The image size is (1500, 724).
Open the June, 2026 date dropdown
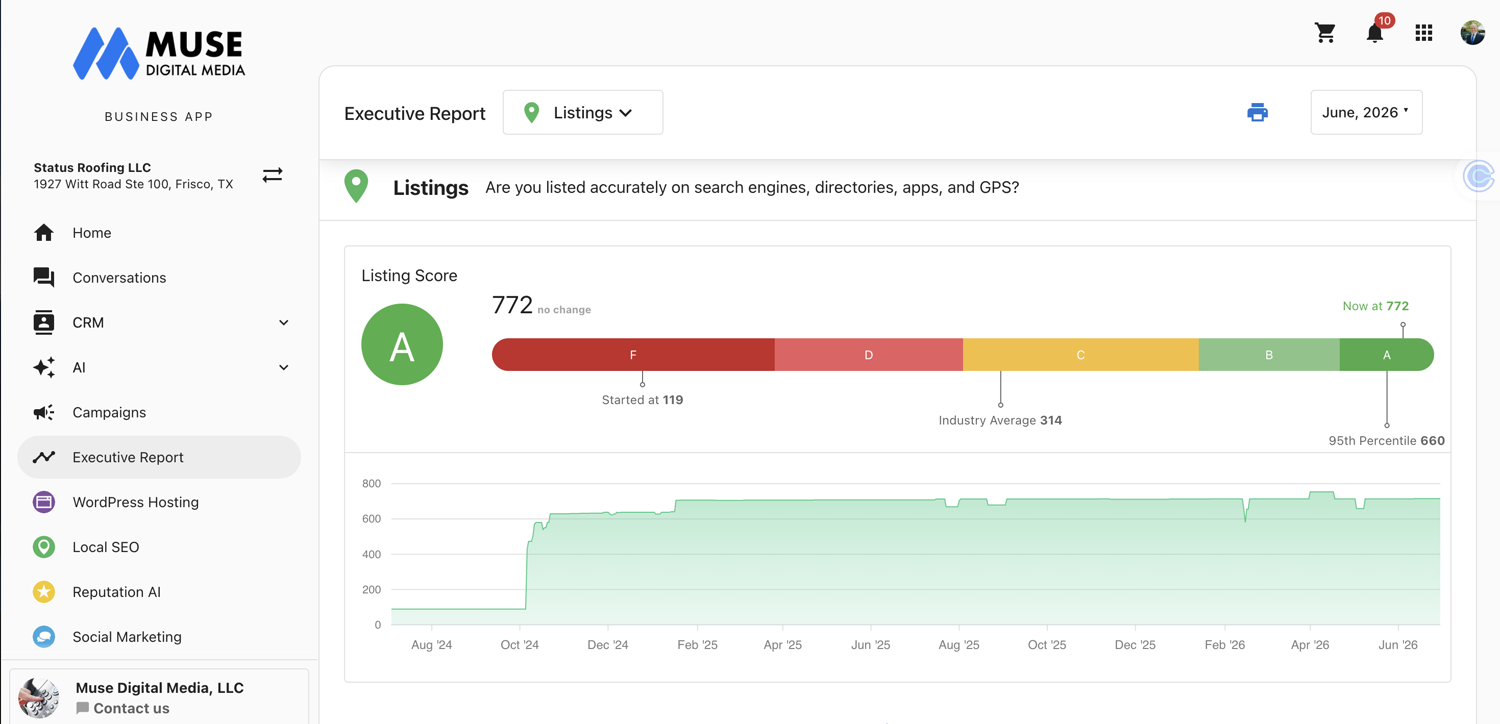click(1366, 112)
